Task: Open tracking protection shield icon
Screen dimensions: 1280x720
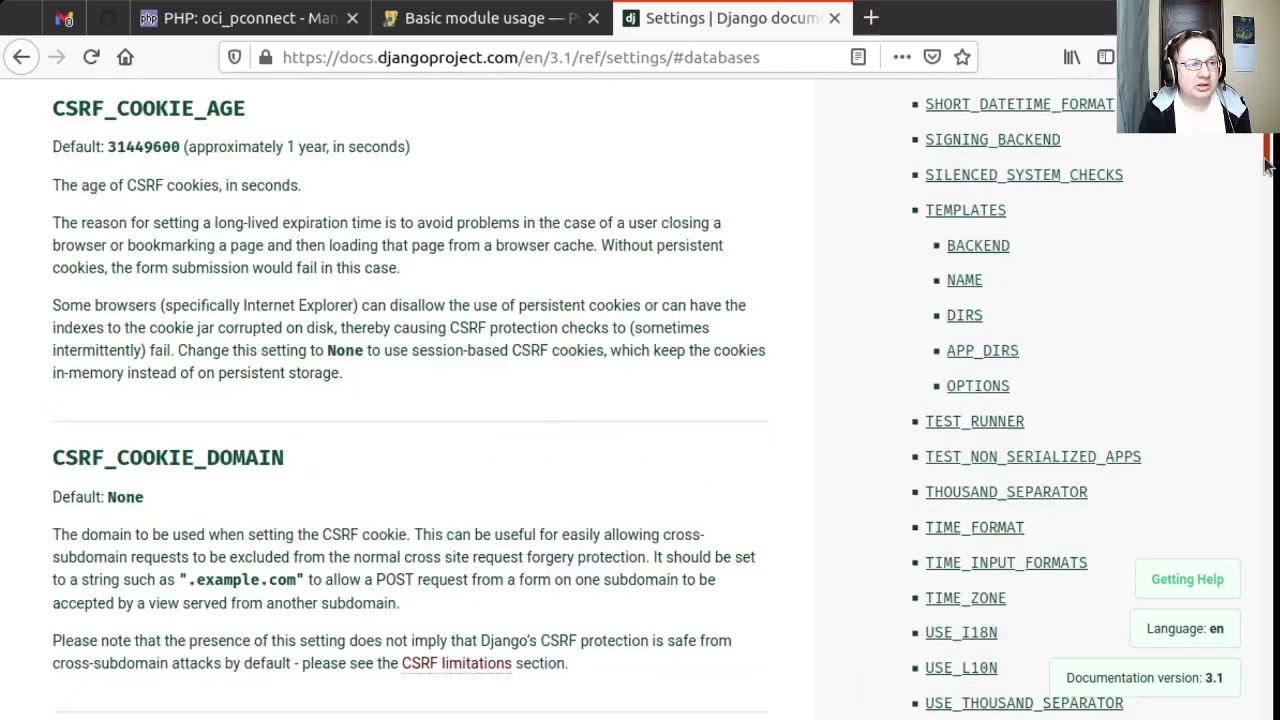Action: click(234, 57)
